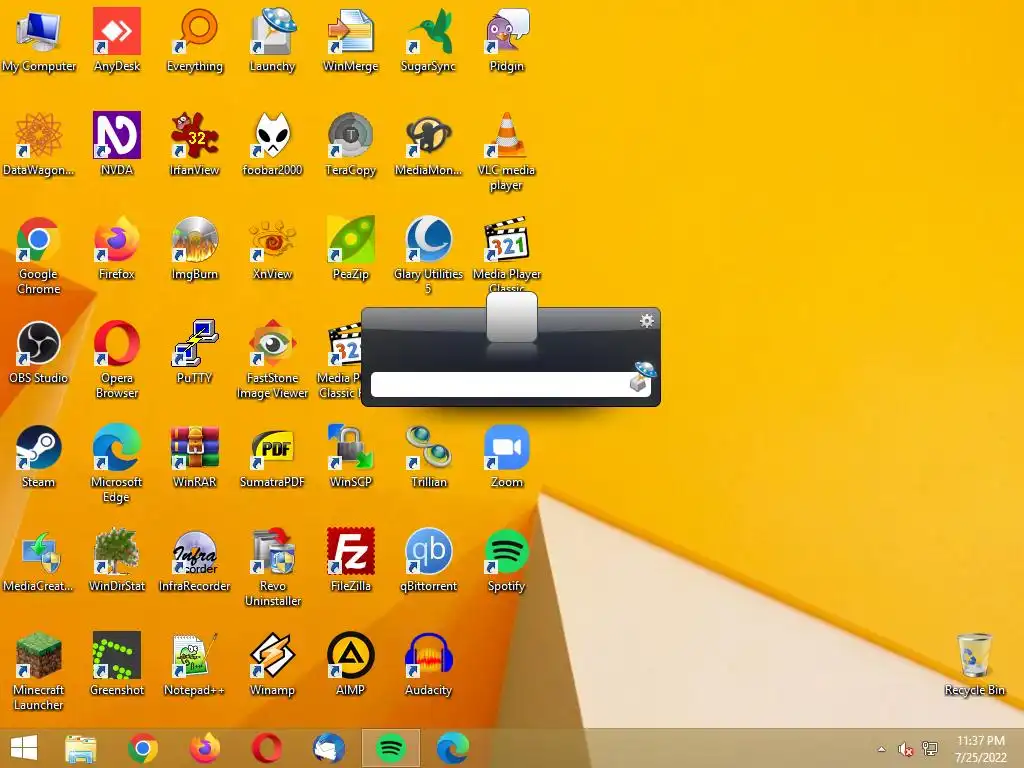
Task: Launch Edge from the taskbar
Action: pyautogui.click(x=453, y=748)
